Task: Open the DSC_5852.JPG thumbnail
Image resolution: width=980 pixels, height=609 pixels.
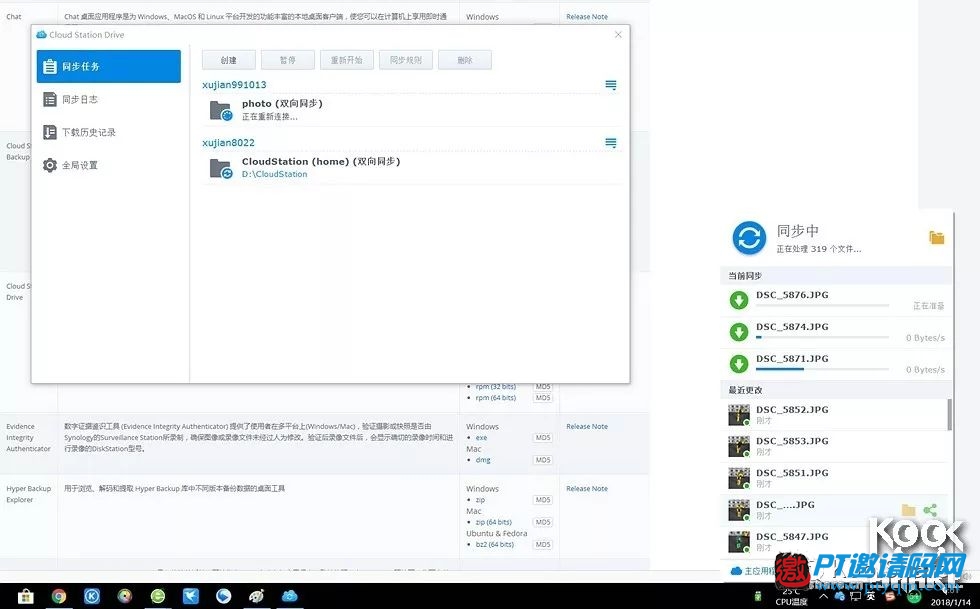Action: click(x=739, y=415)
